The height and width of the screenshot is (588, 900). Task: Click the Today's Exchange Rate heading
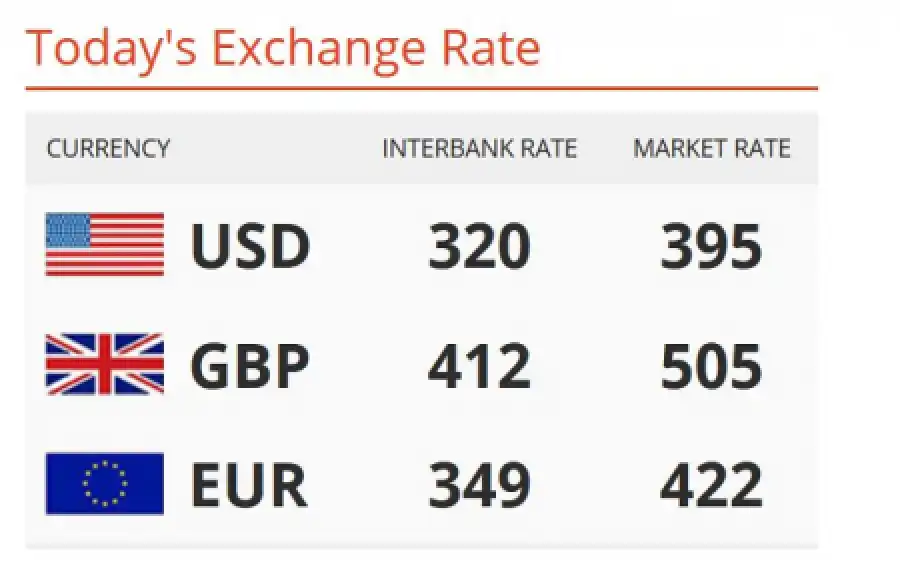tap(283, 48)
